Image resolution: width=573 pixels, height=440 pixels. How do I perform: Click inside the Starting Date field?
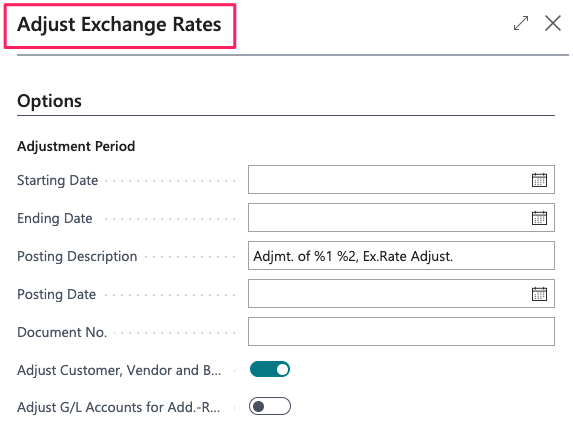(389, 180)
